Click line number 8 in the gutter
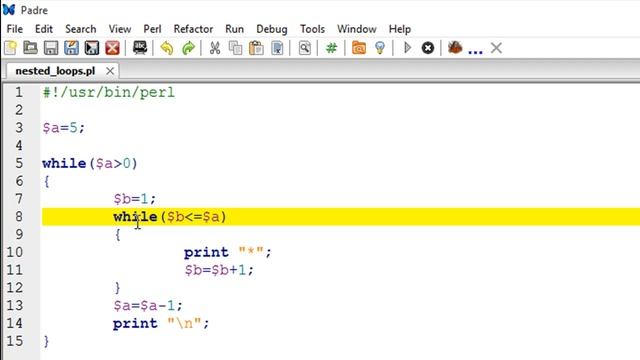This screenshot has height=360, width=640. tap(19, 217)
